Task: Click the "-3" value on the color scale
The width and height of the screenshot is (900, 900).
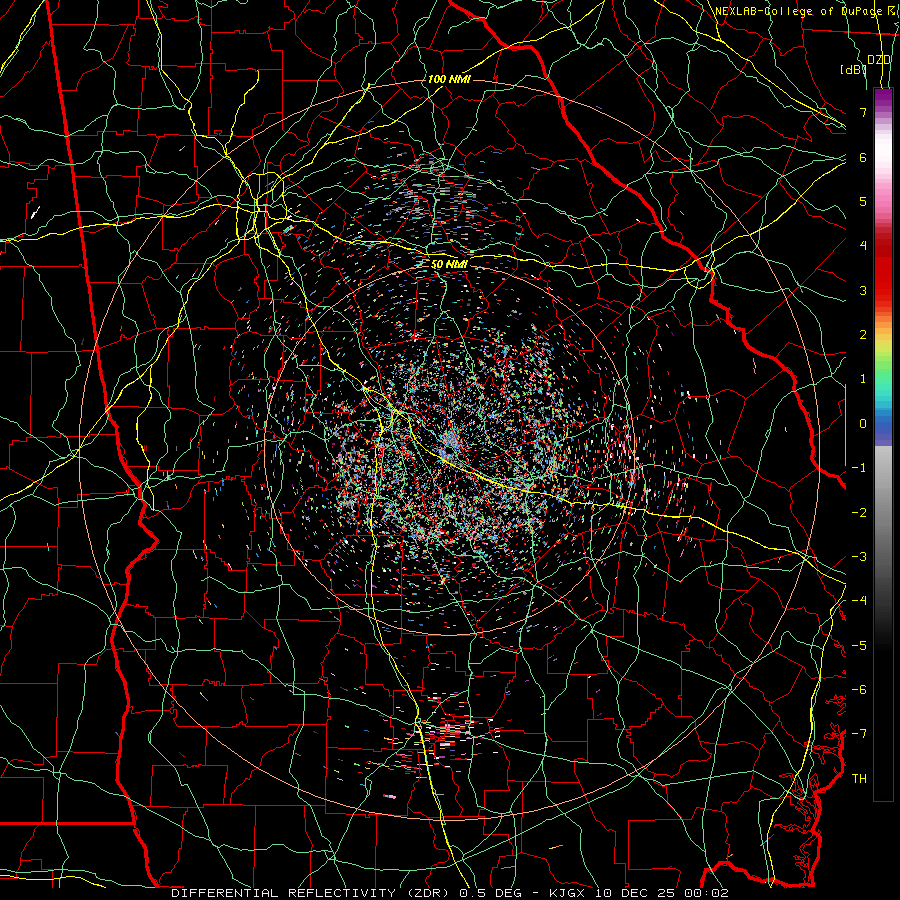Action: coord(859,557)
